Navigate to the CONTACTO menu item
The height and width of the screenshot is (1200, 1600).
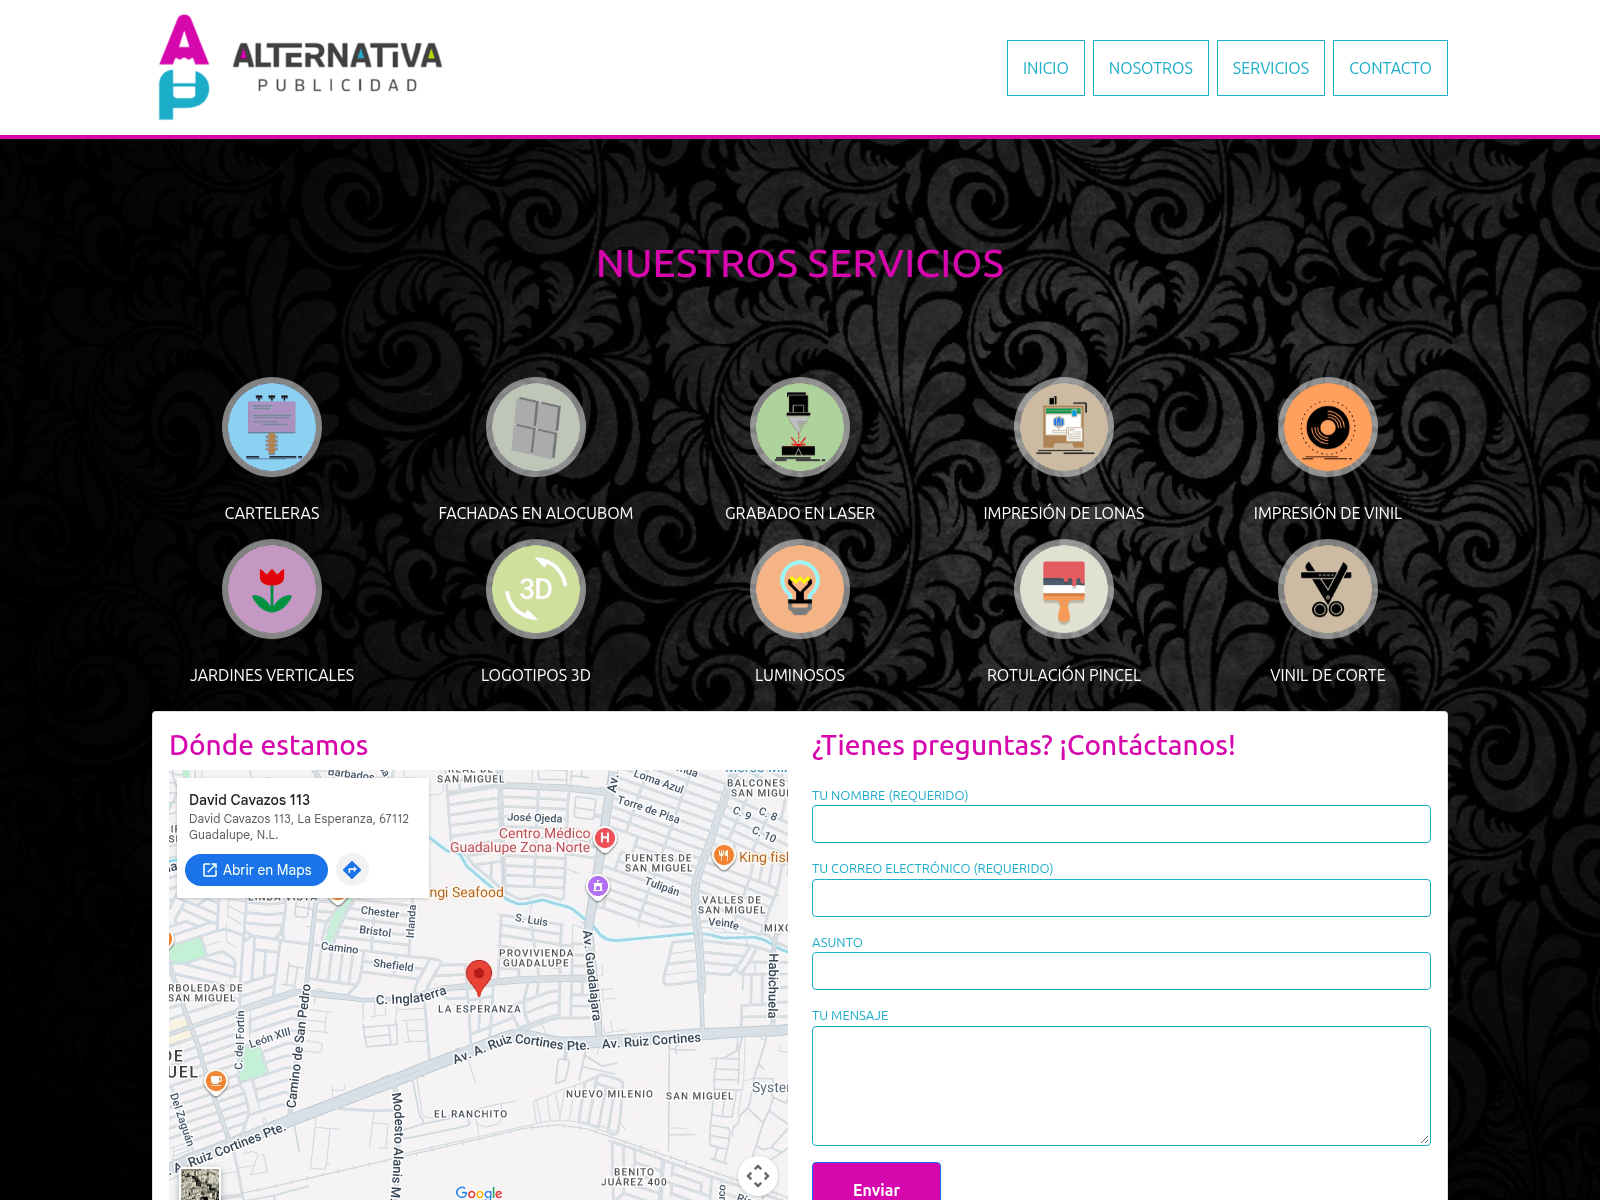point(1390,68)
